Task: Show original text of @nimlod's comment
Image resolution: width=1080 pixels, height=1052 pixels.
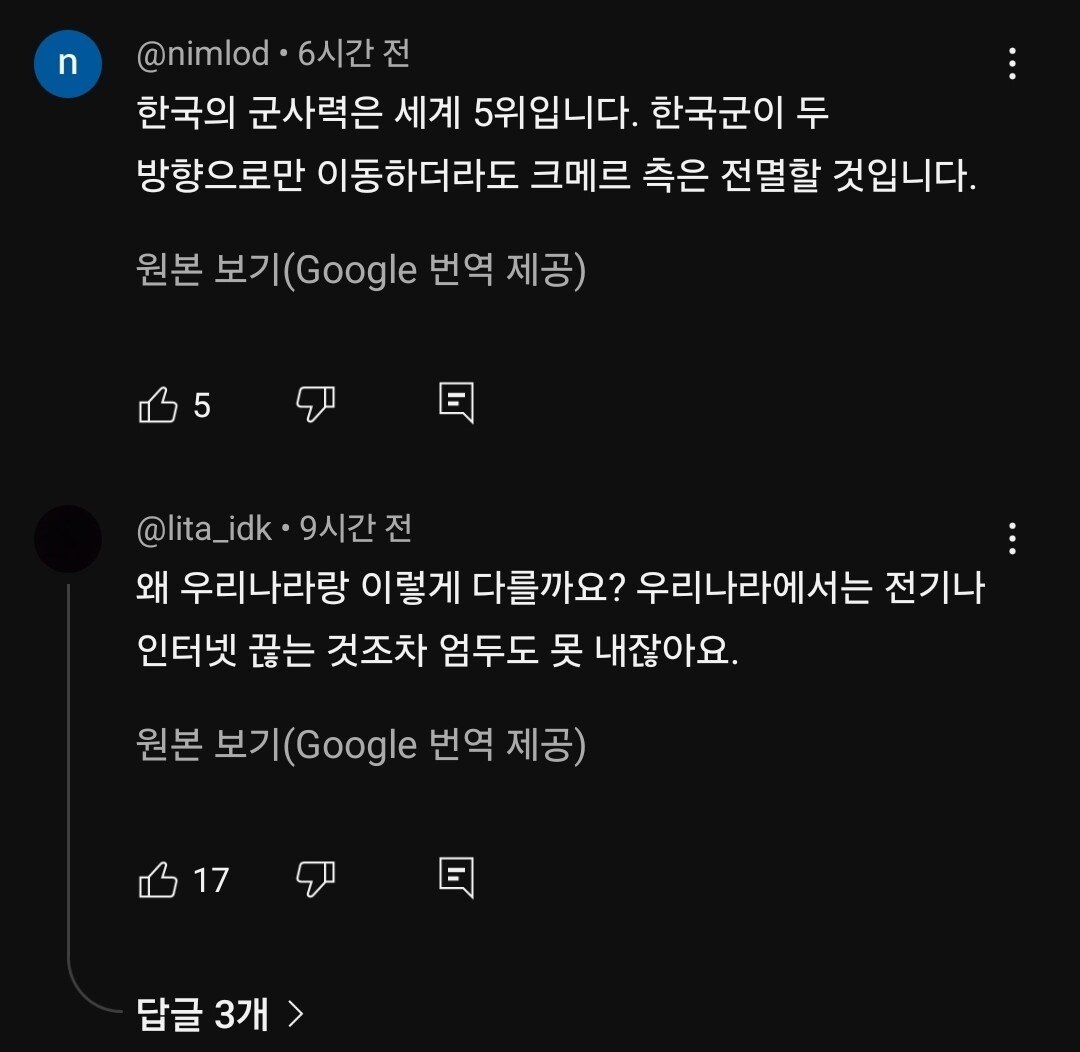Action: (360, 270)
